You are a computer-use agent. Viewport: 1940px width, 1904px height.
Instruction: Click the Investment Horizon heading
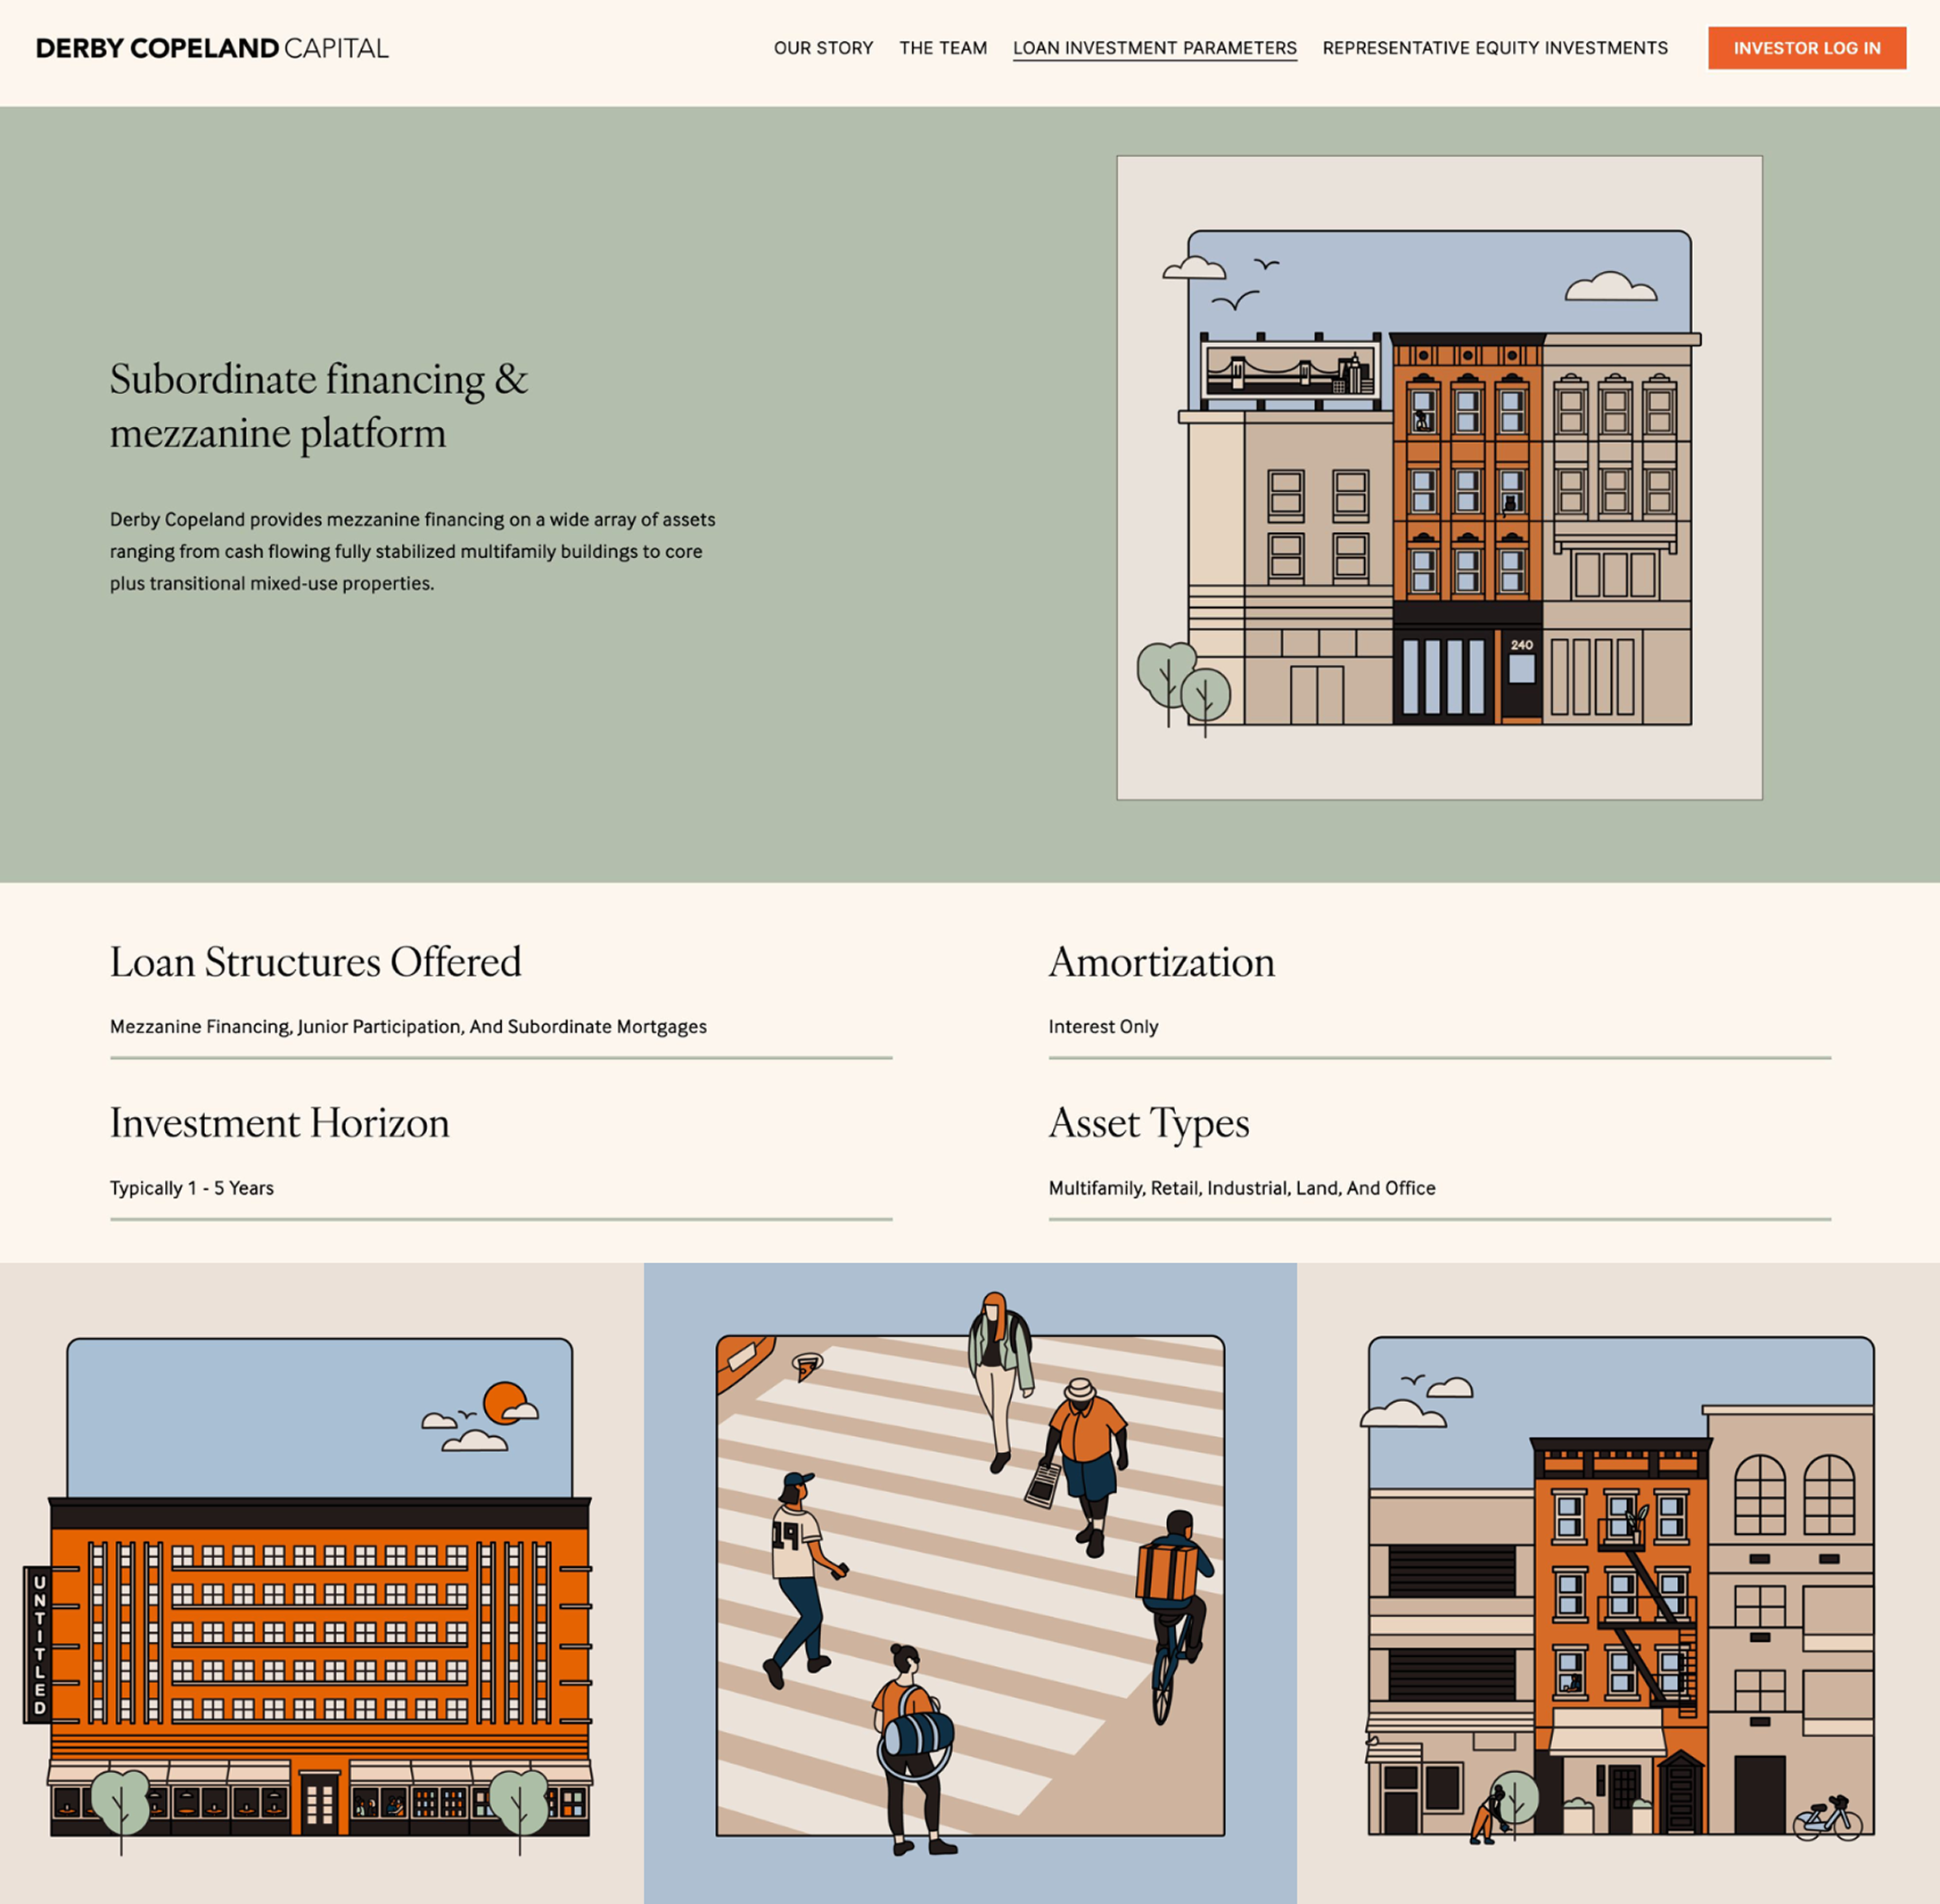coord(280,1123)
